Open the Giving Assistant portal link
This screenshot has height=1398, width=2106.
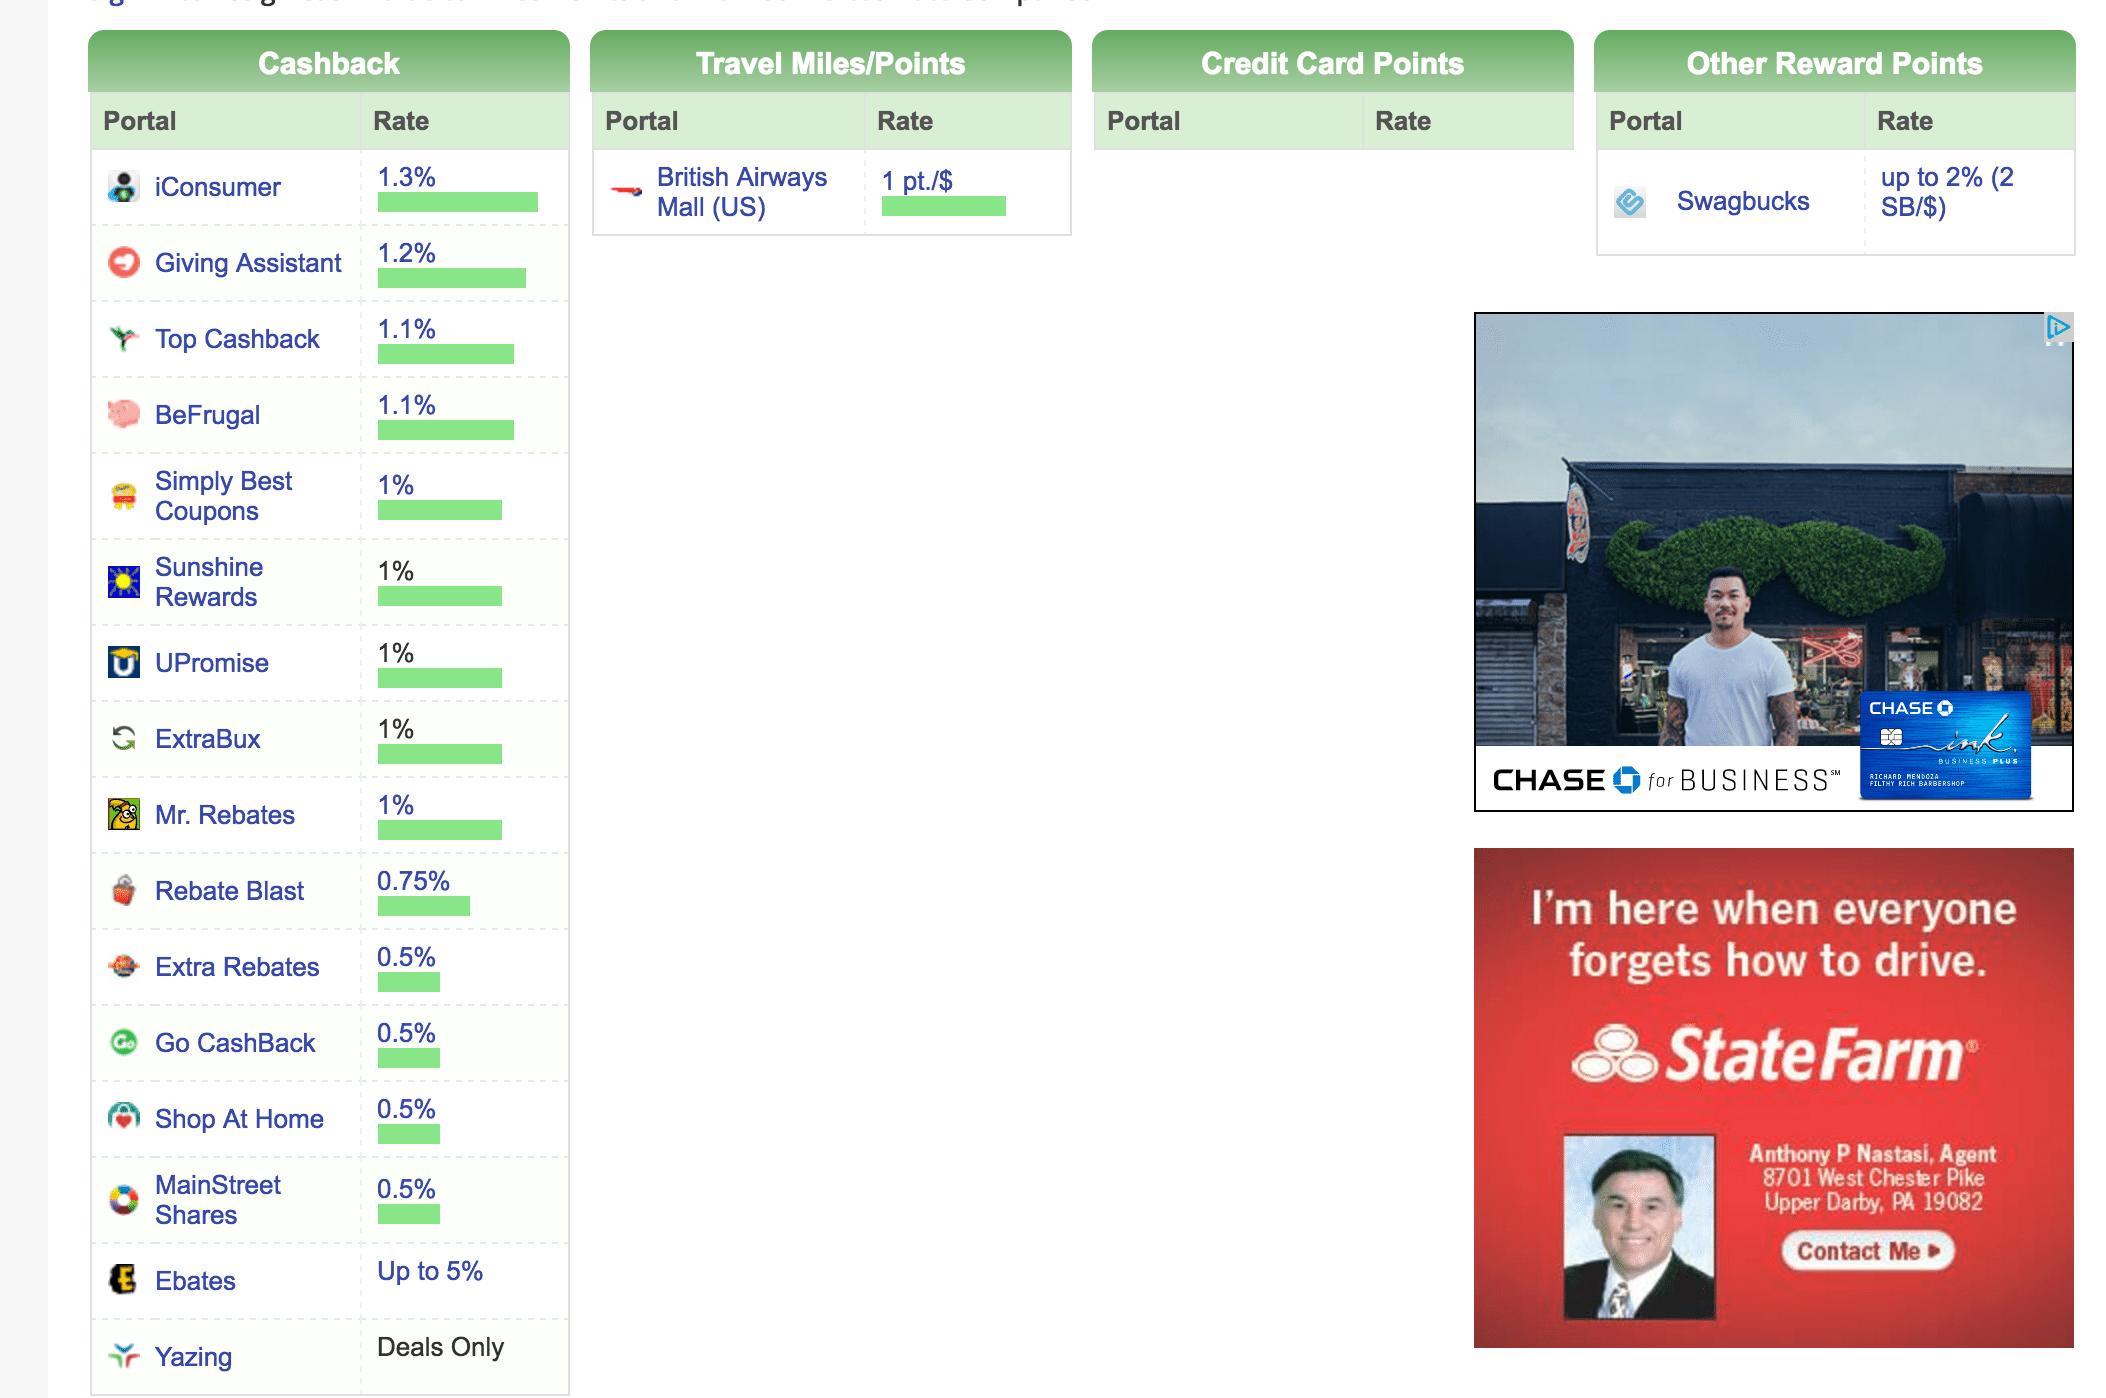pos(248,263)
